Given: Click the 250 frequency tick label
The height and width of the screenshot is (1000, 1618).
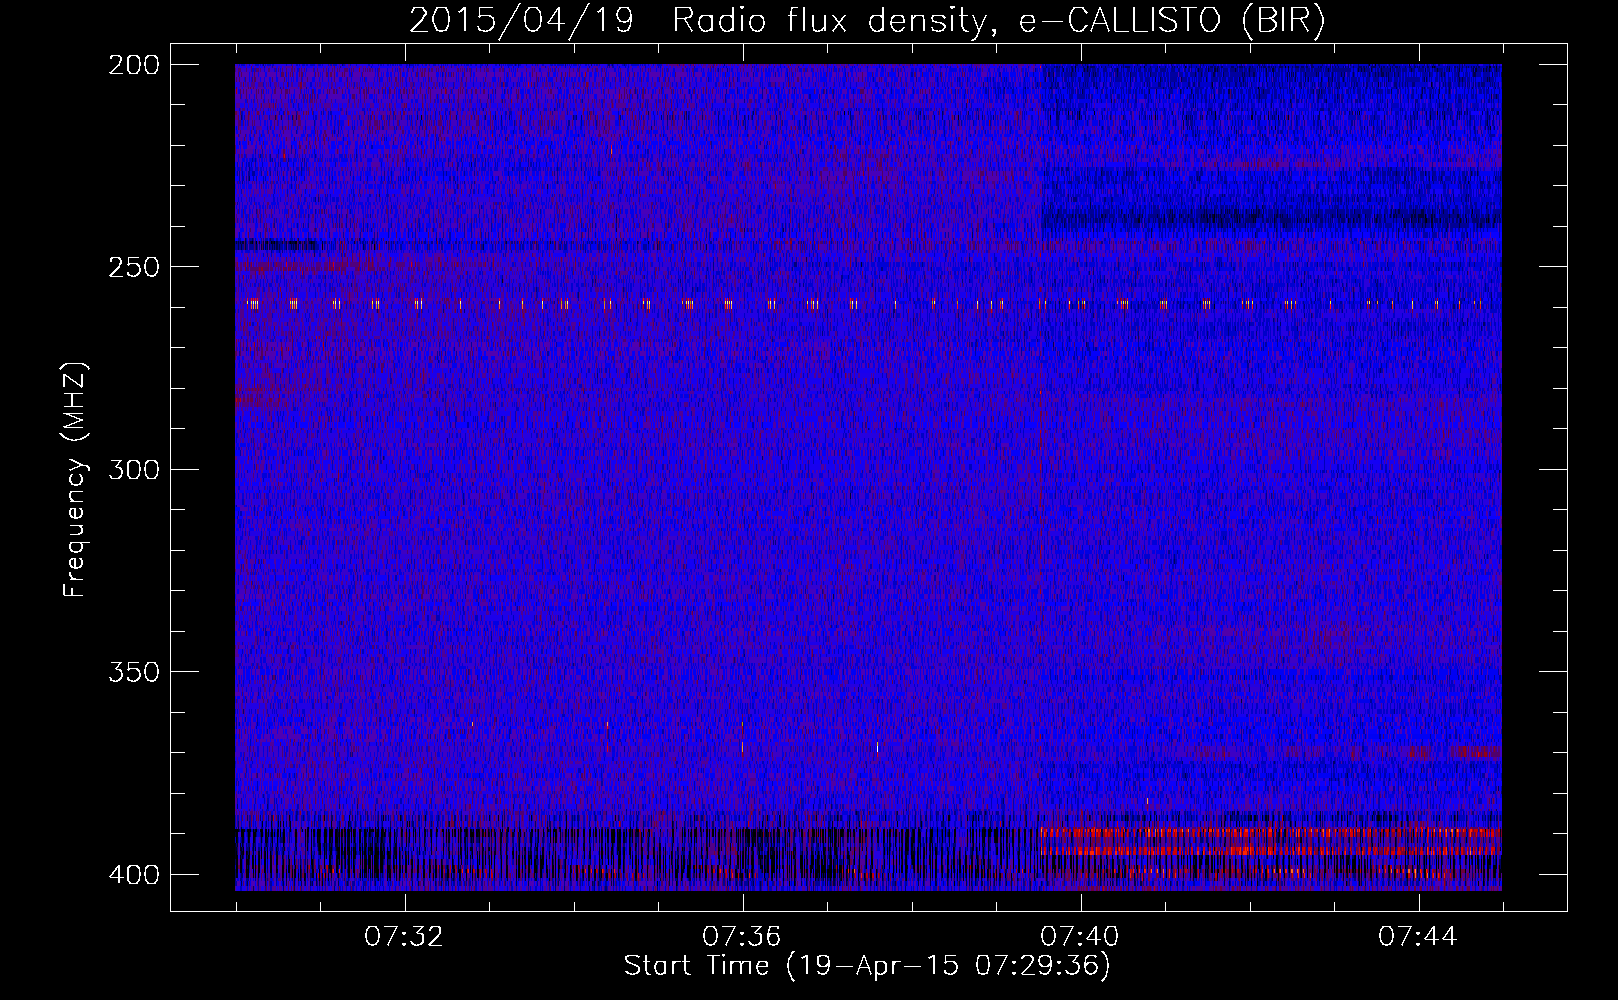Looking at the screenshot, I should 133,267.
